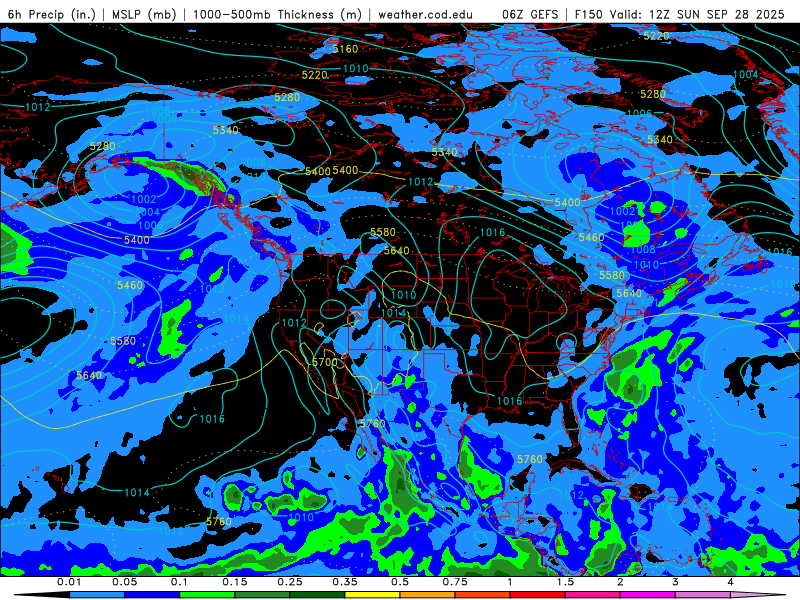
Task: Click the 0.01 legend value
Action: pyautogui.click(x=69, y=582)
